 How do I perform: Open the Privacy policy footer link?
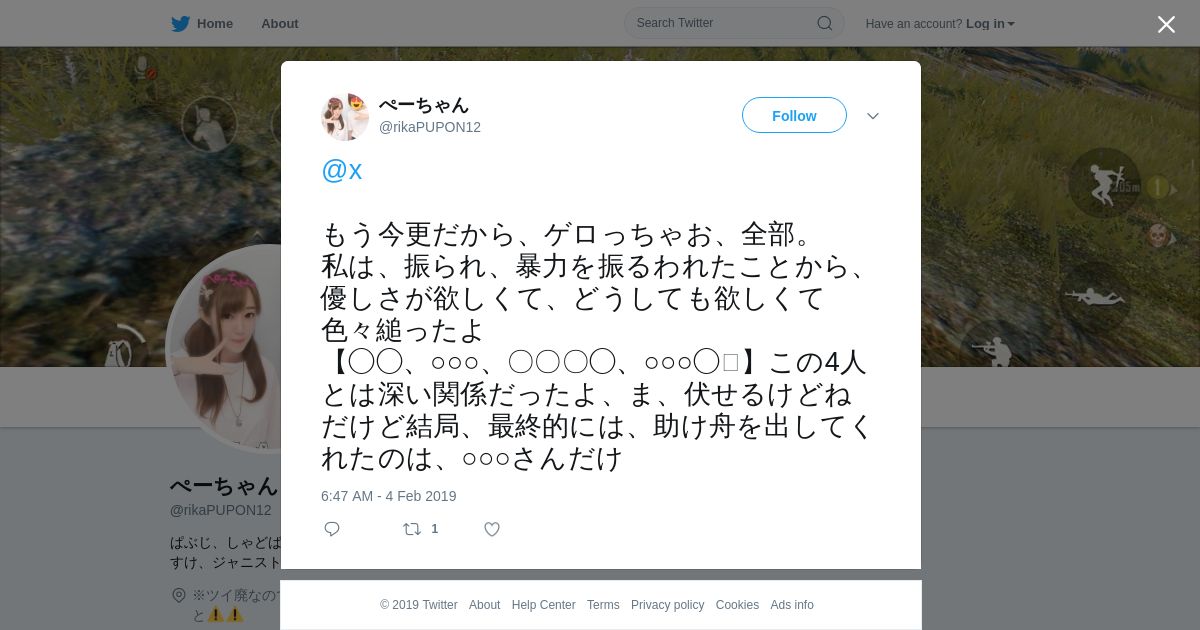[667, 605]
